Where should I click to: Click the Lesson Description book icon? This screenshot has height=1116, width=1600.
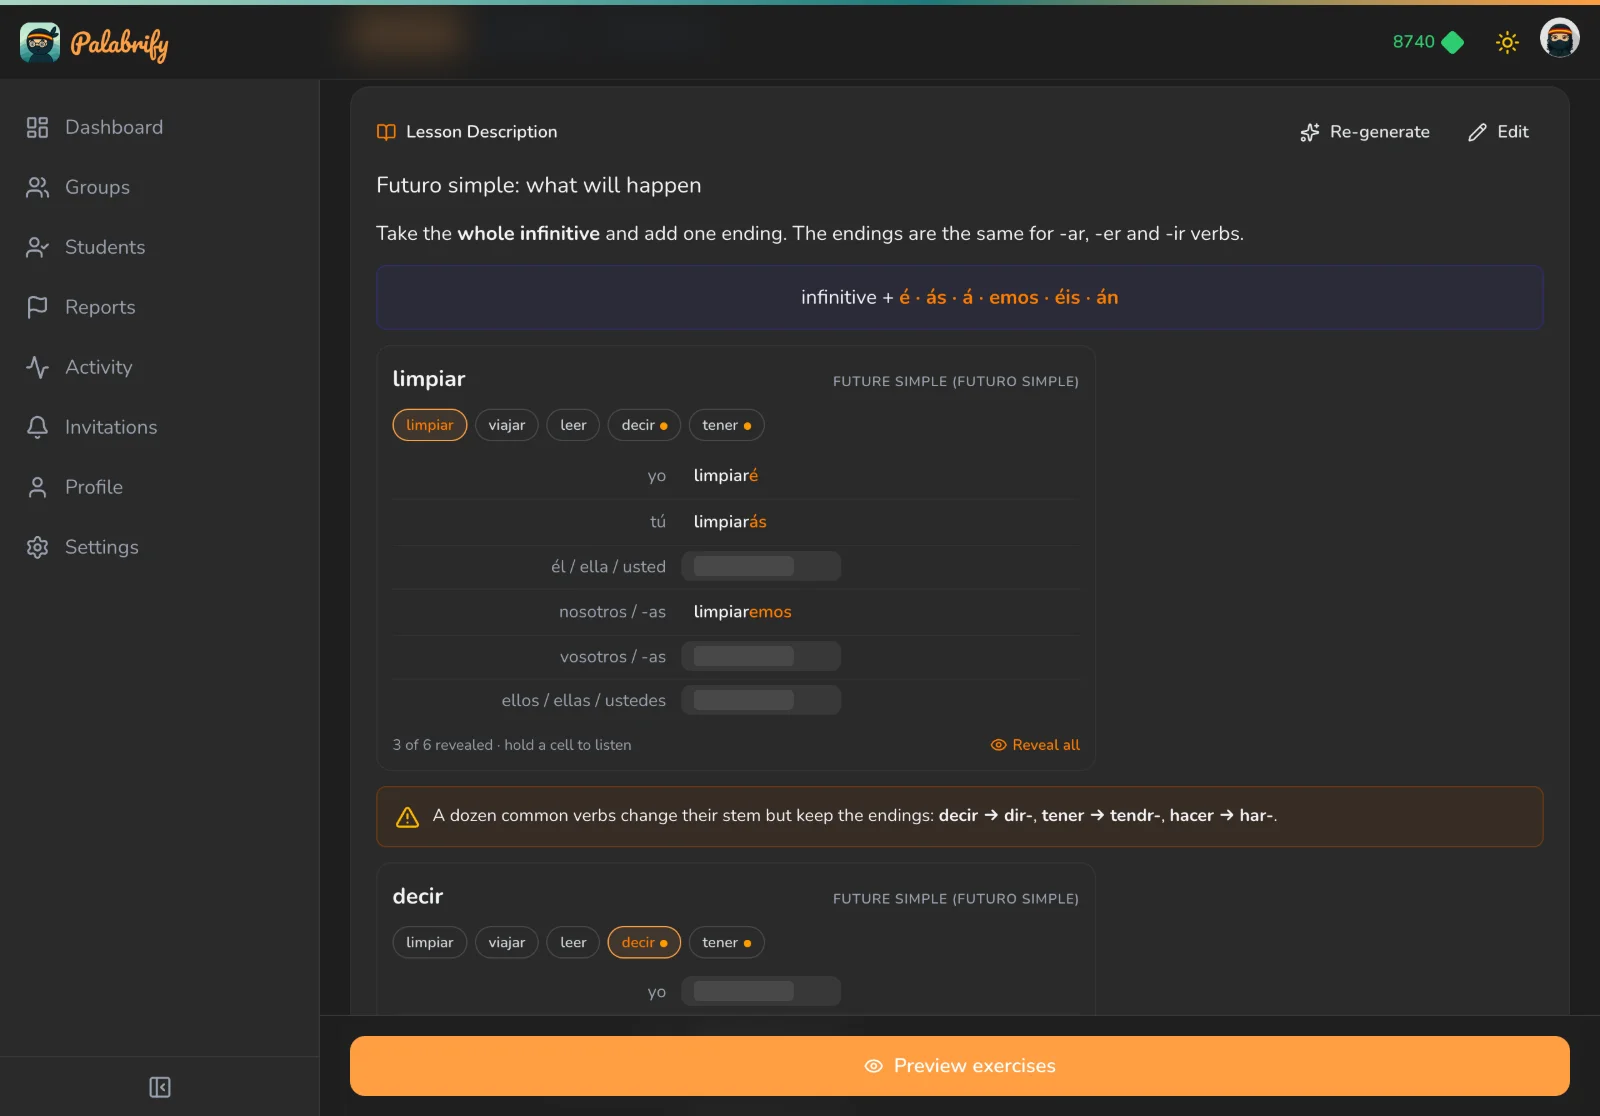point(386,132)
